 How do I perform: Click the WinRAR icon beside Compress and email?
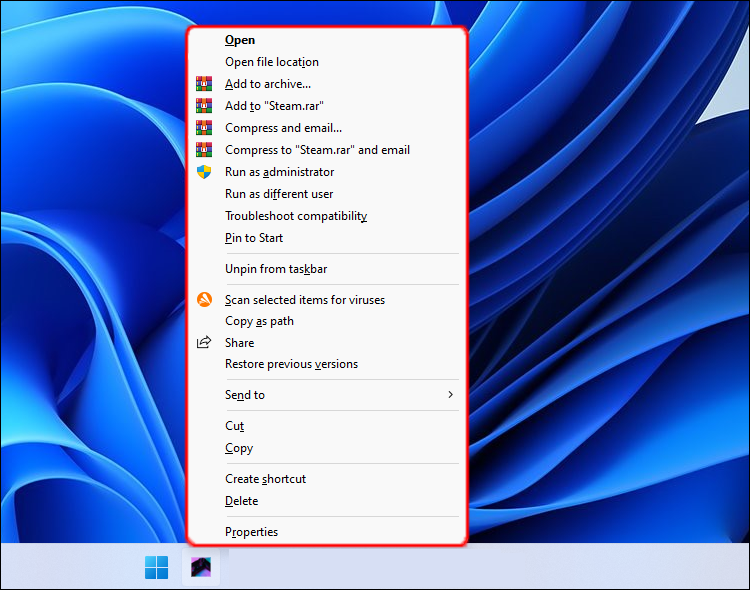(x=204, y=128)
